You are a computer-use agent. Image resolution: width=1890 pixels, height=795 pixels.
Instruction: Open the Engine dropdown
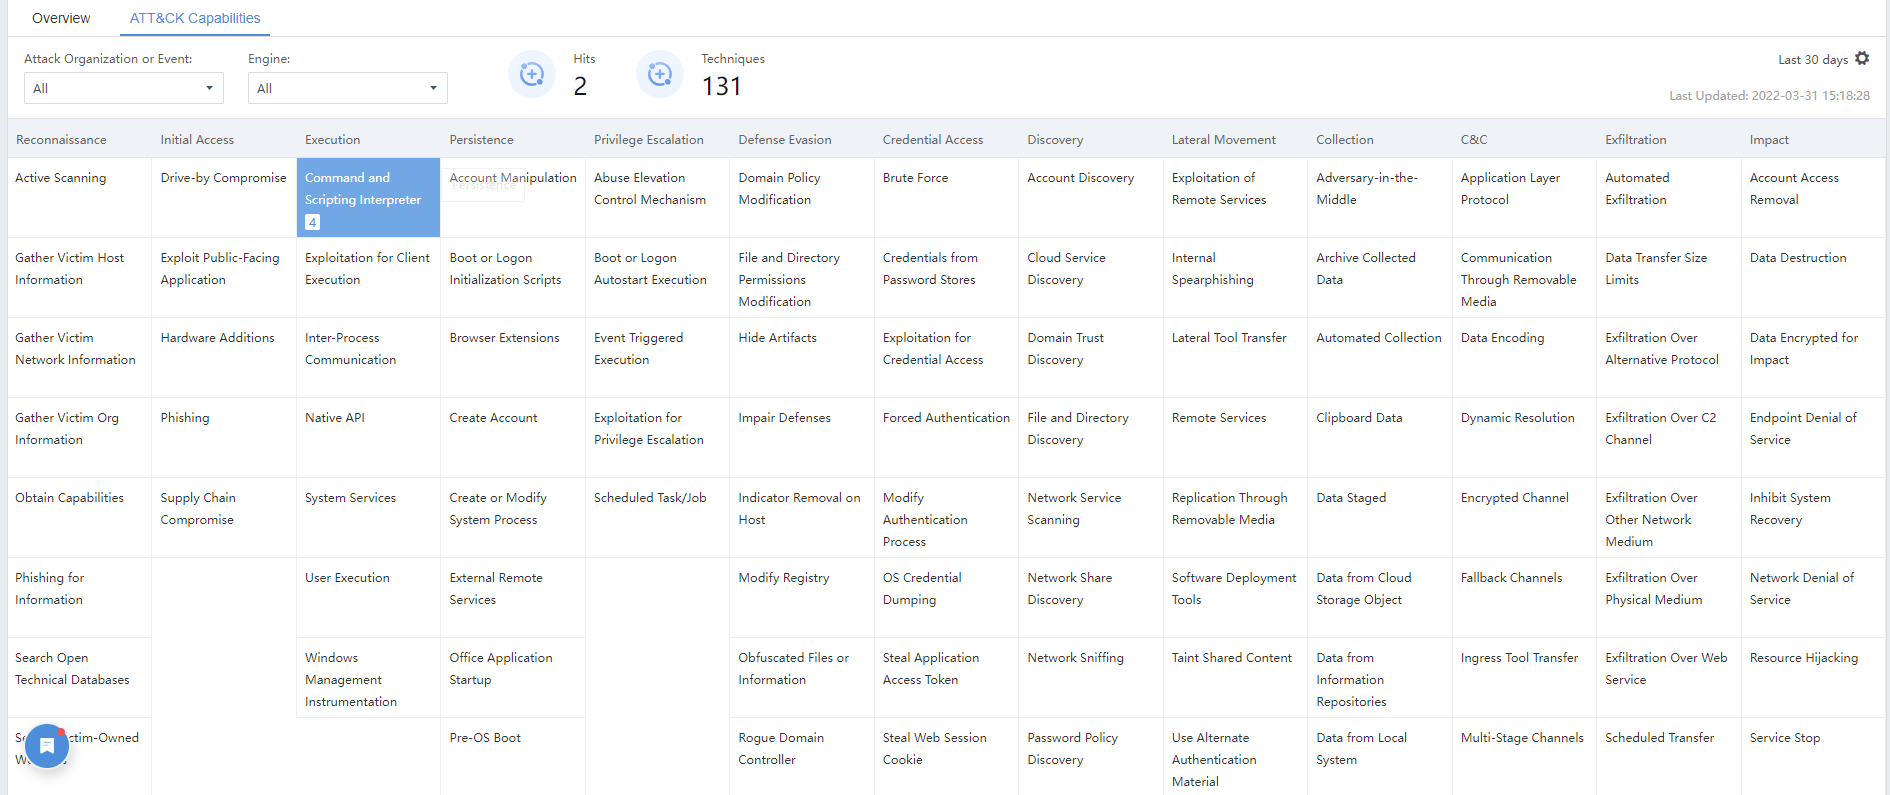(x=347, y=88)
